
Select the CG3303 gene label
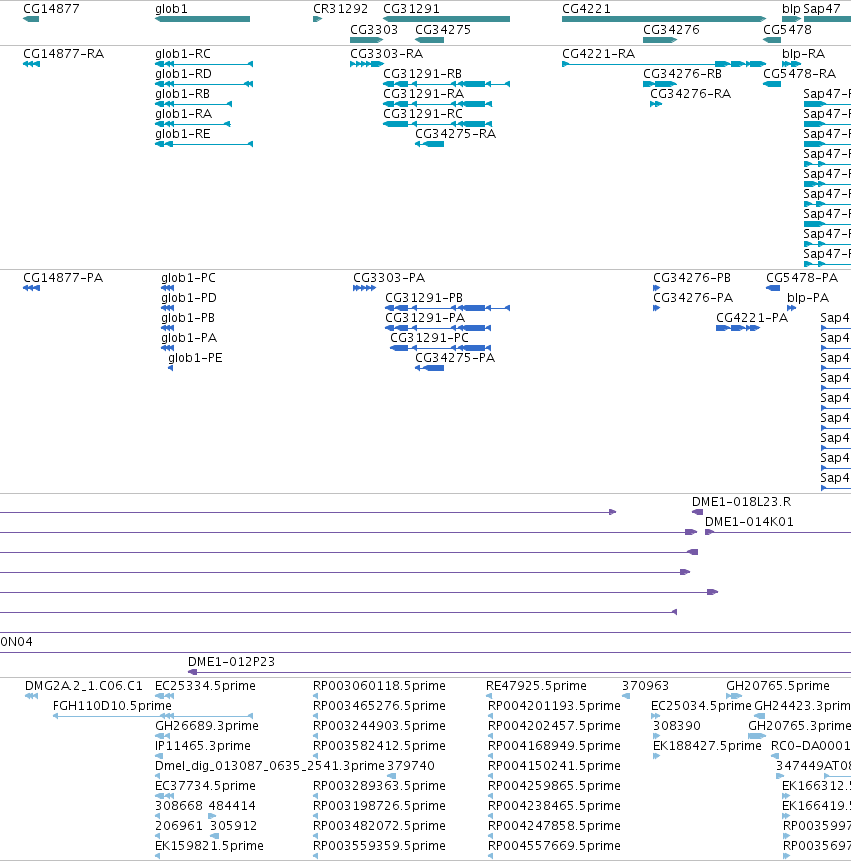tap(374, 30)
